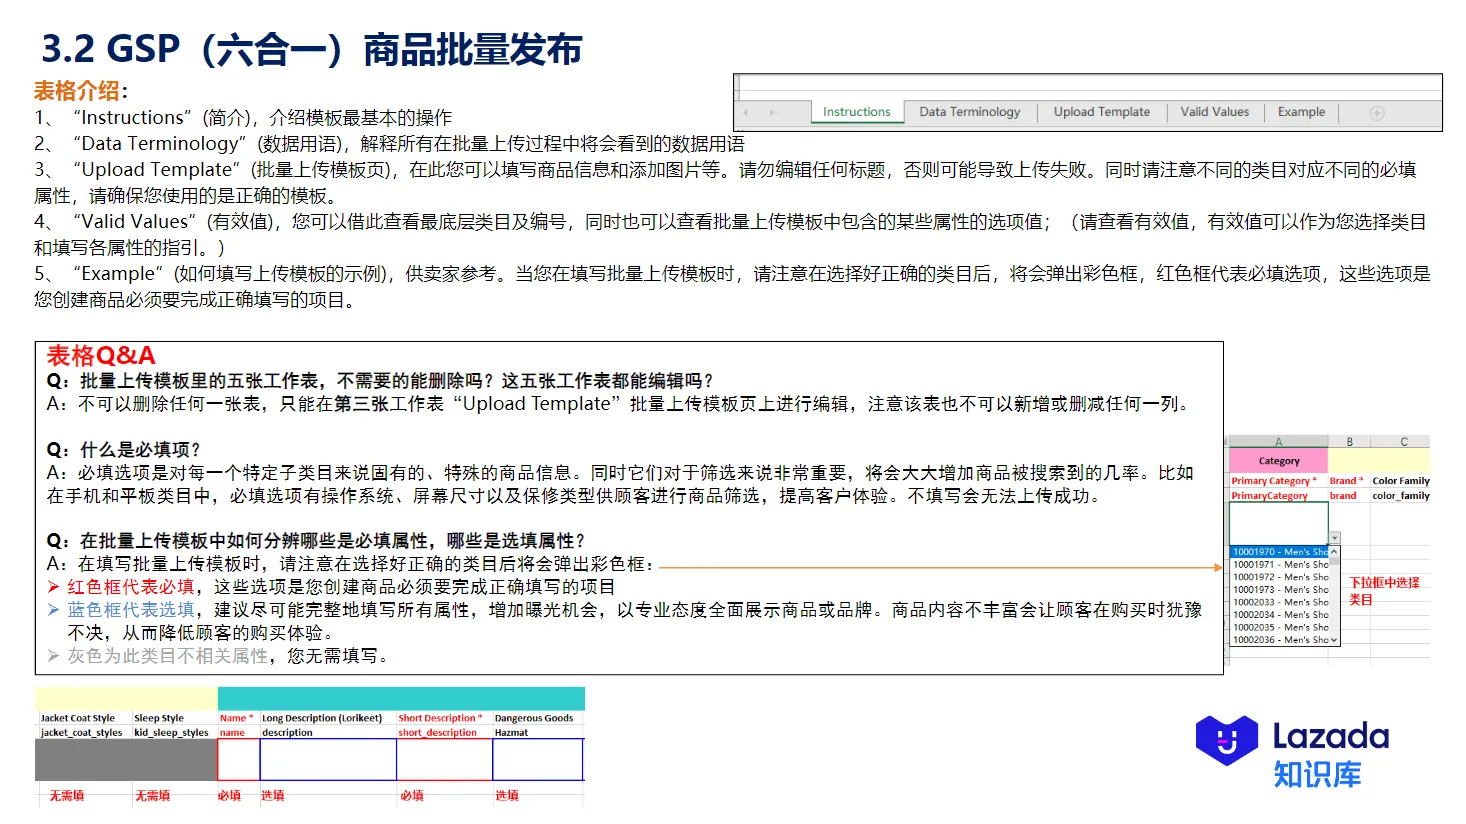Click the add new worksheet plus icon
The image size is (1466, 824).
point(1375,112)
